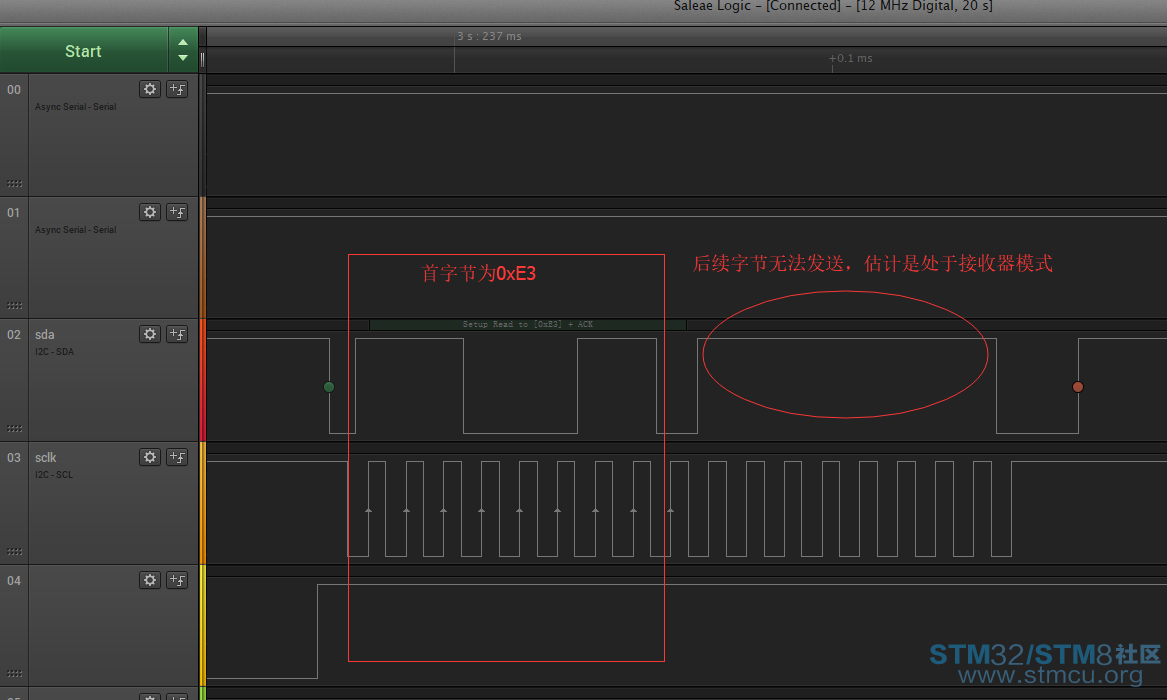
Task: Click the green Start capture button
Action: pos(83,51)
